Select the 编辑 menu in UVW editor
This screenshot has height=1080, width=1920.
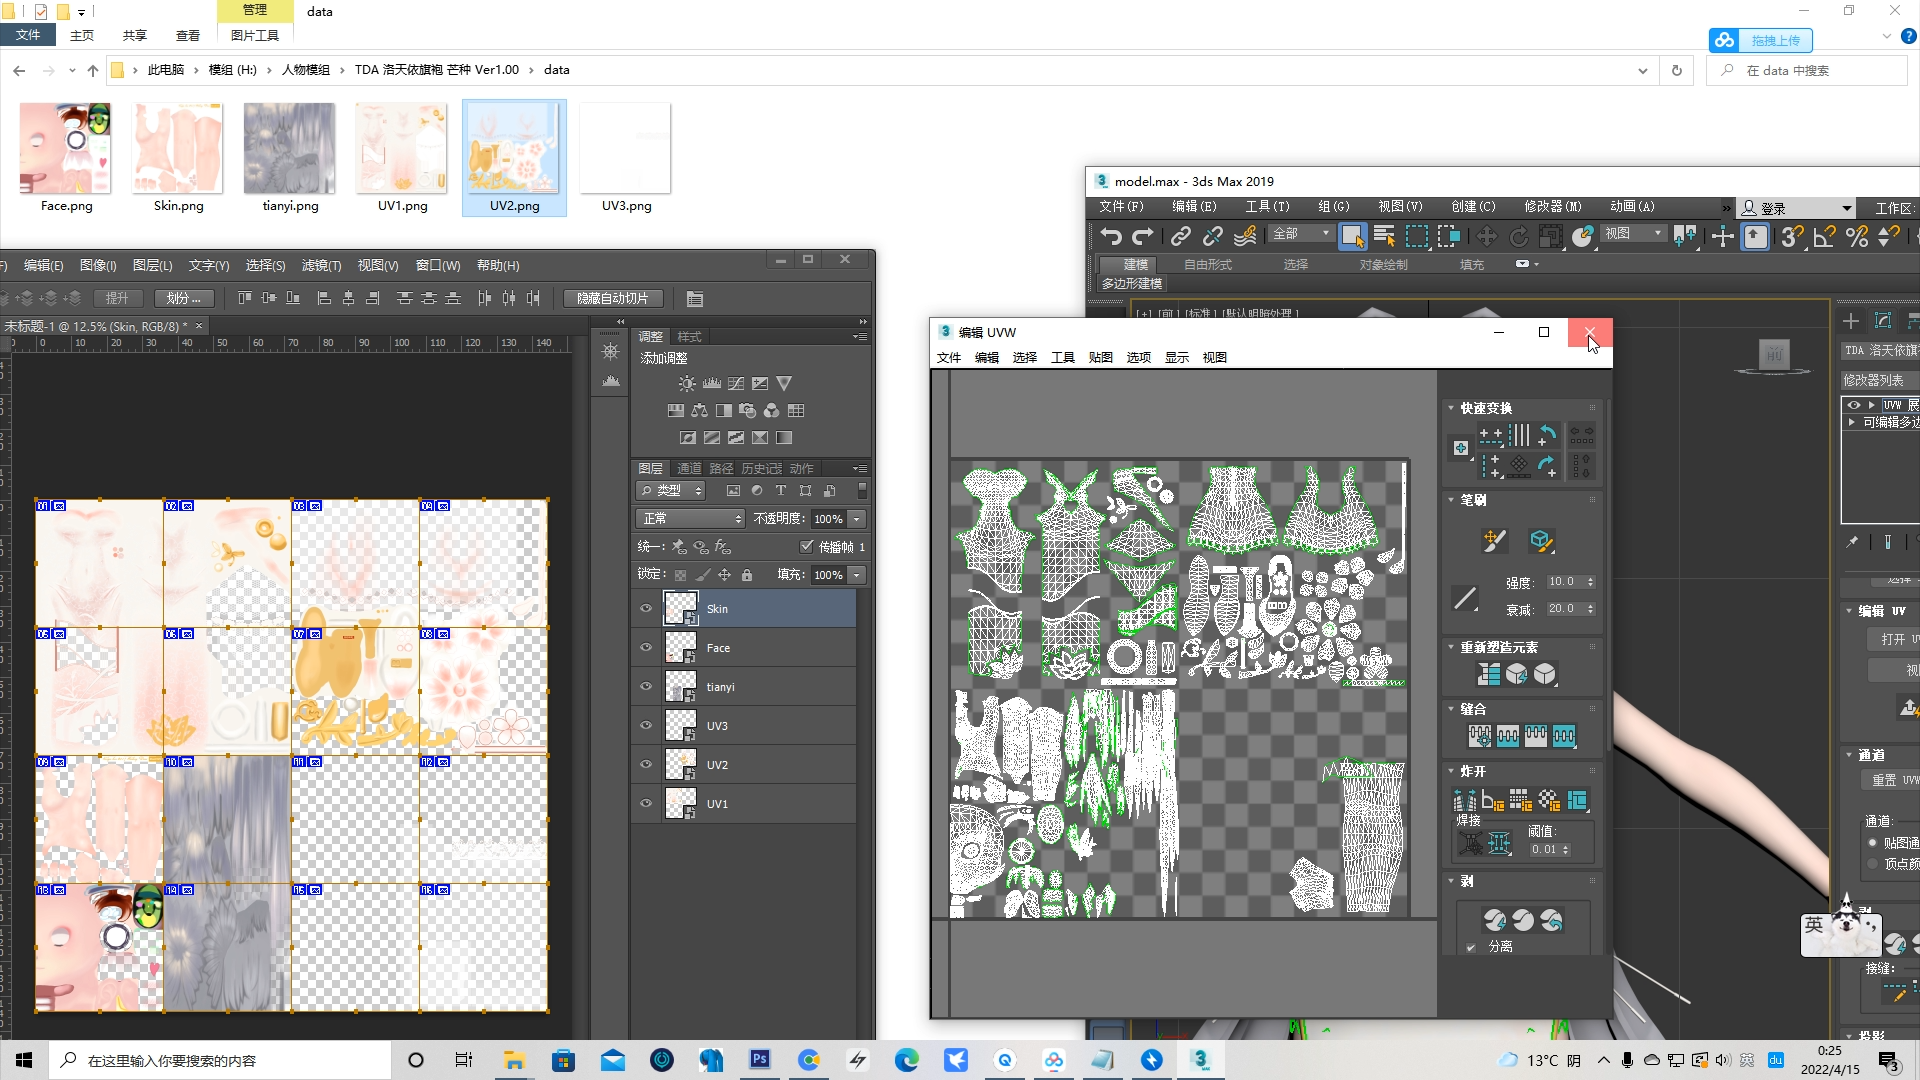tap(986, 357)
